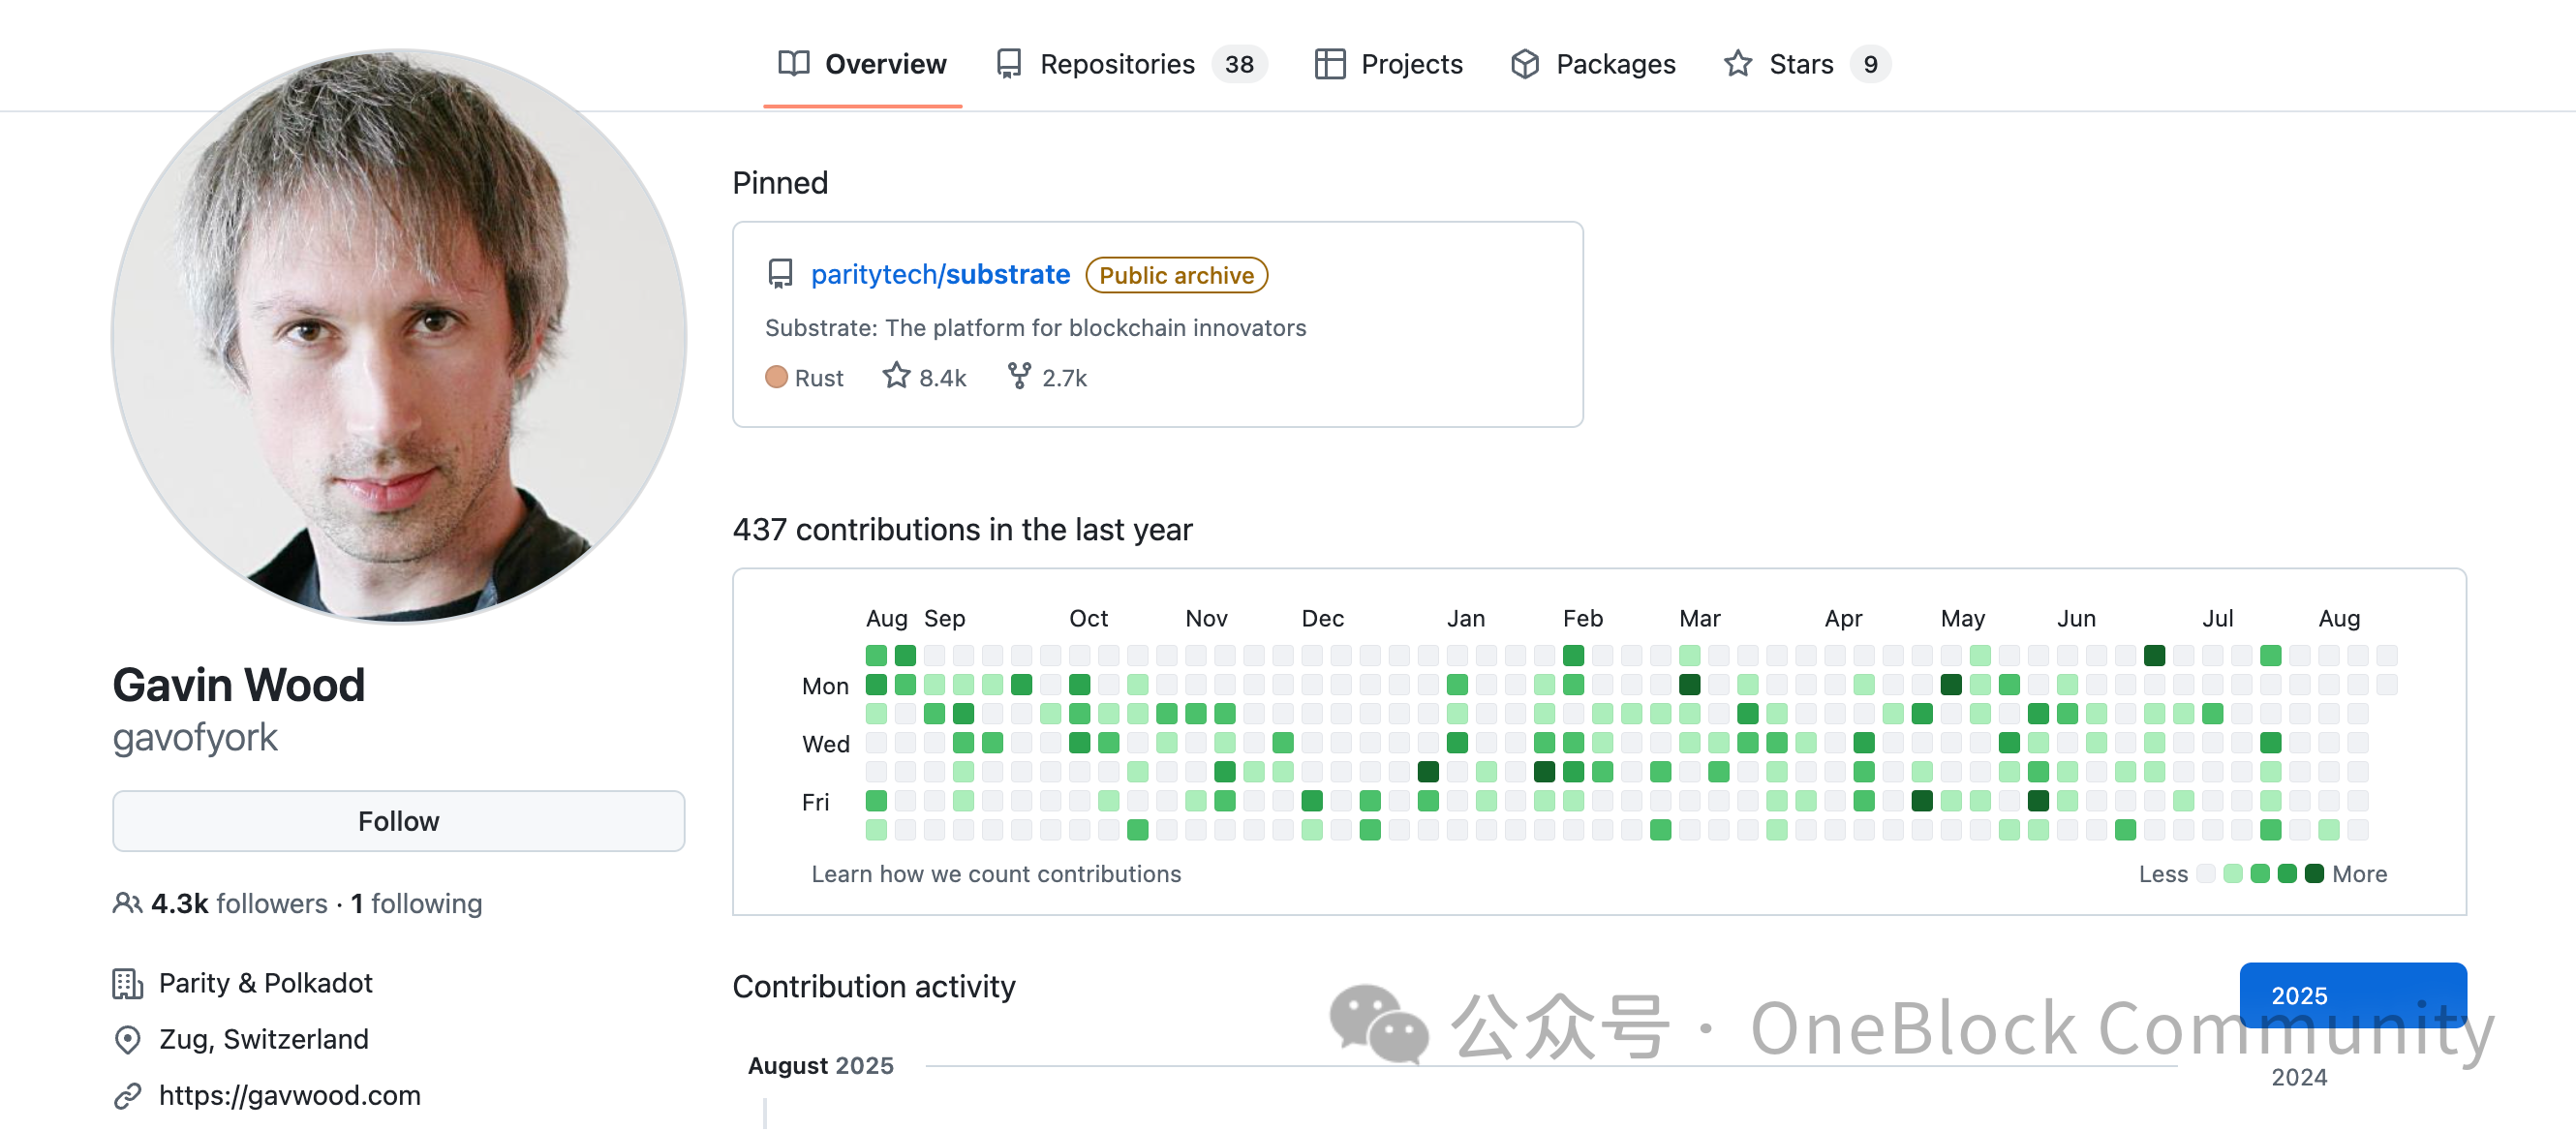Click the followers people icon
Screen dimensions: 2576x1131
point(127,903)
